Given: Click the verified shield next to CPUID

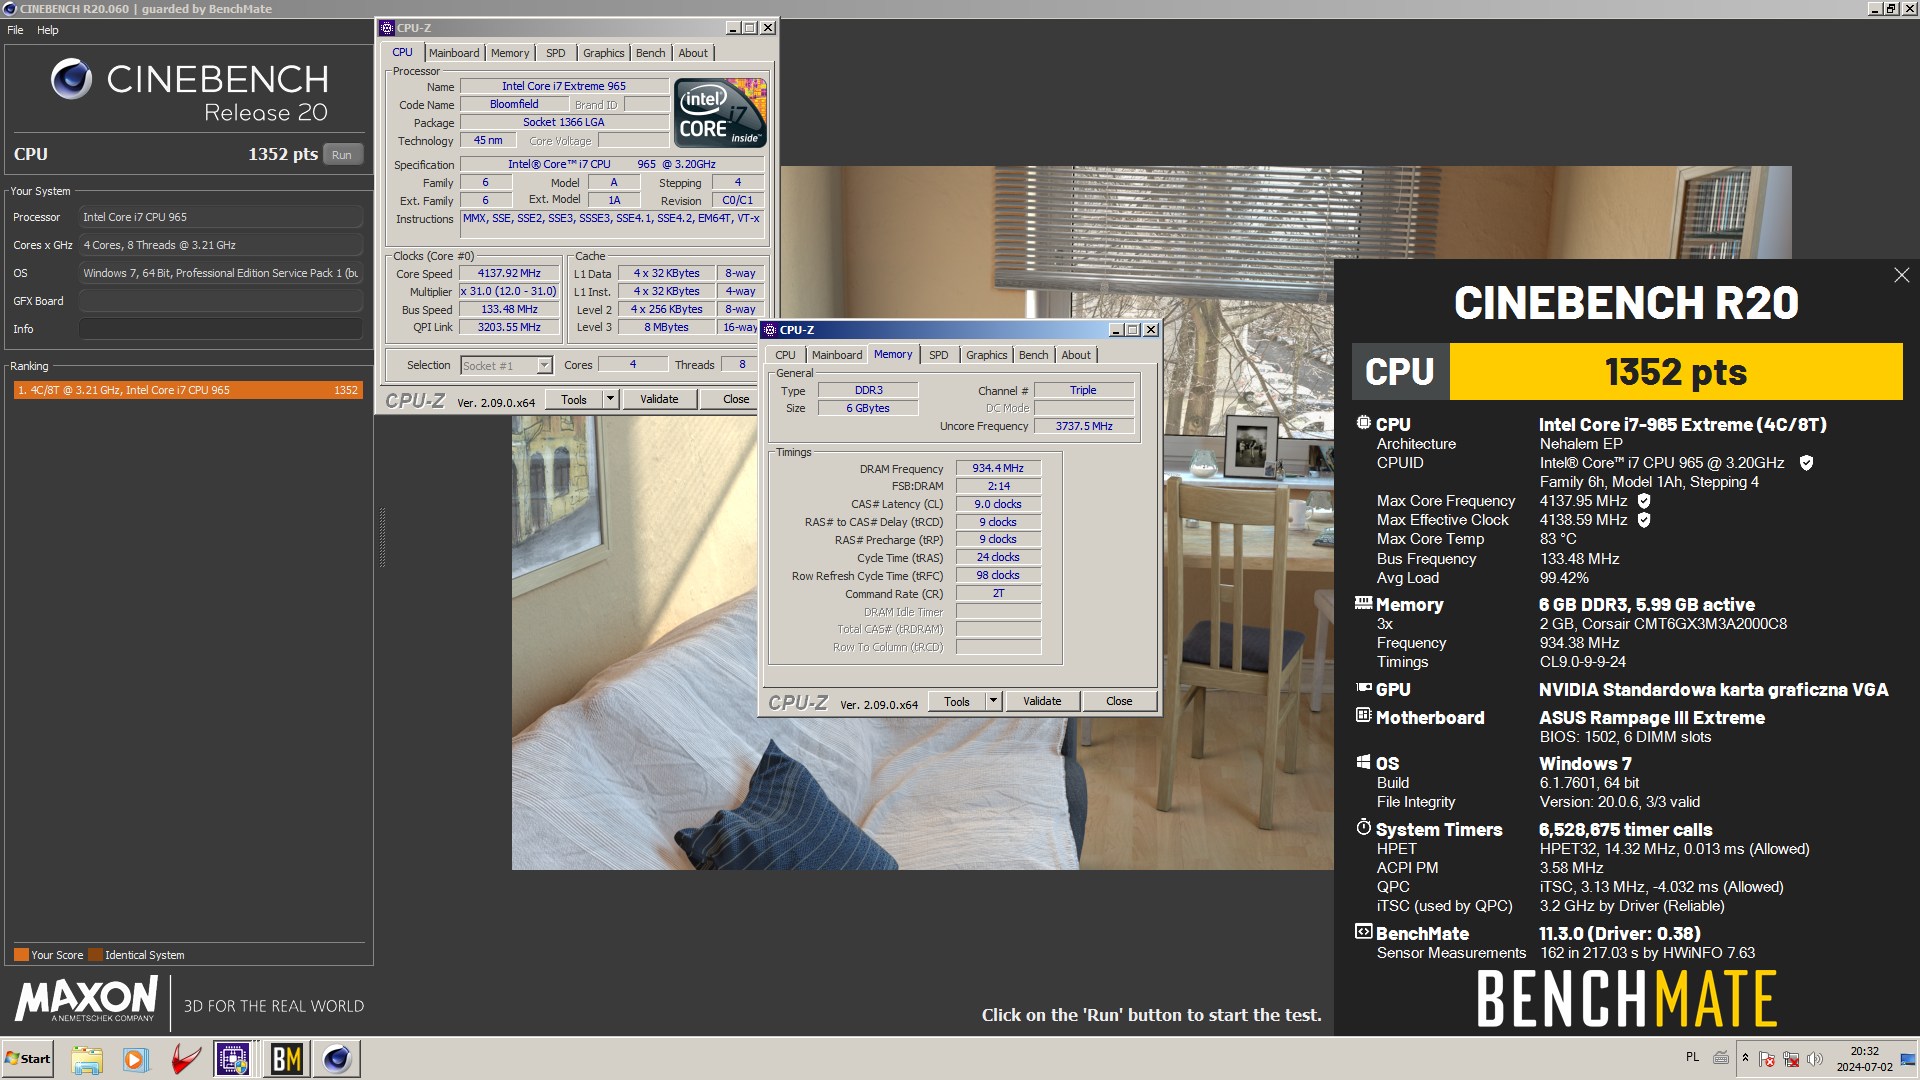Looking at the screenshot, I should pyautogui.click(x=1806, y=463).
